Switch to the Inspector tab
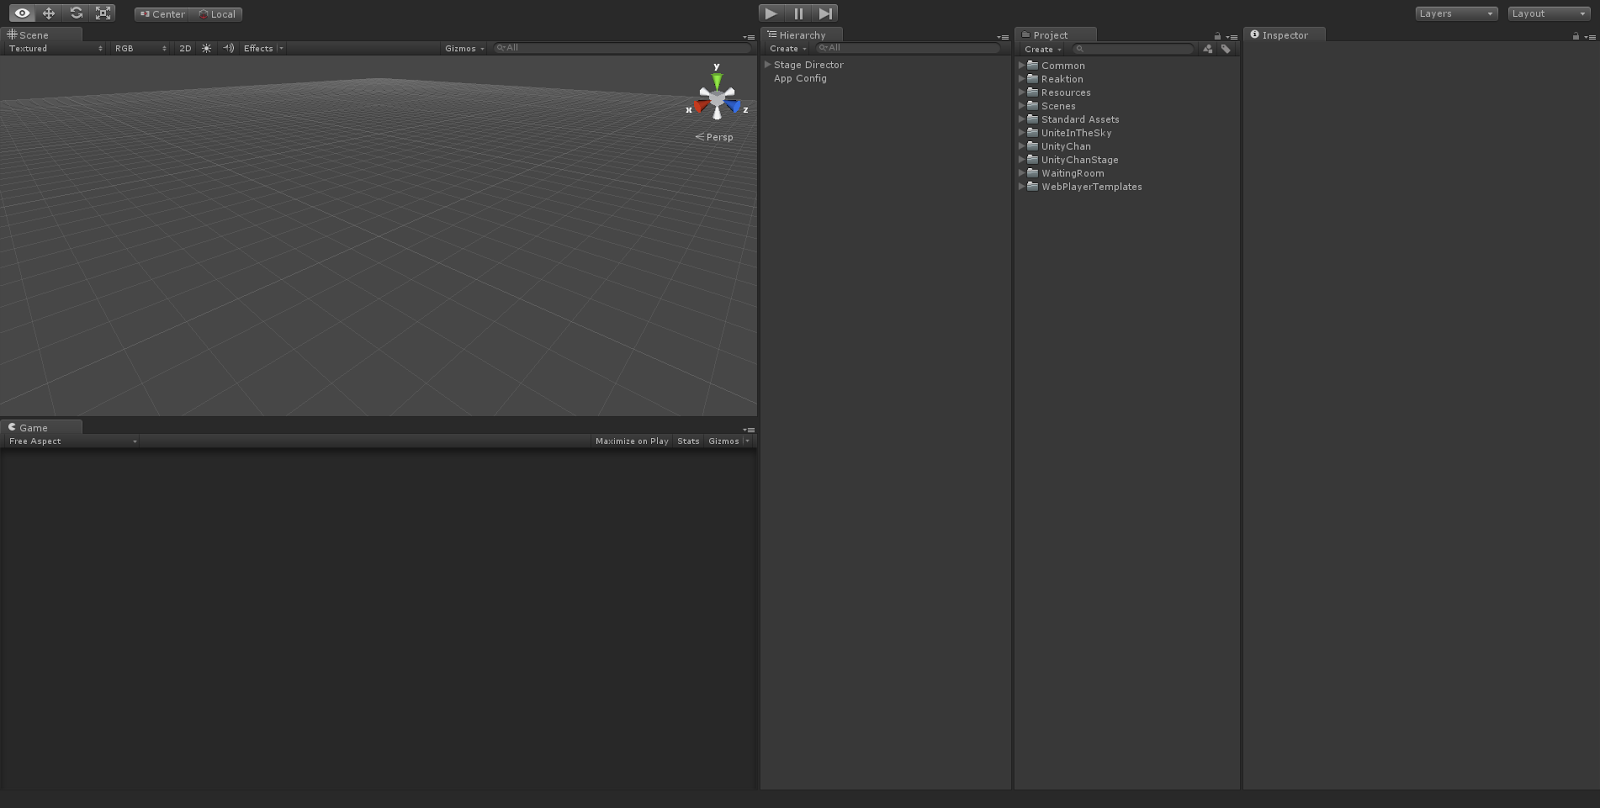This screenshot has width=1600, height=808. coord(1284,35)
